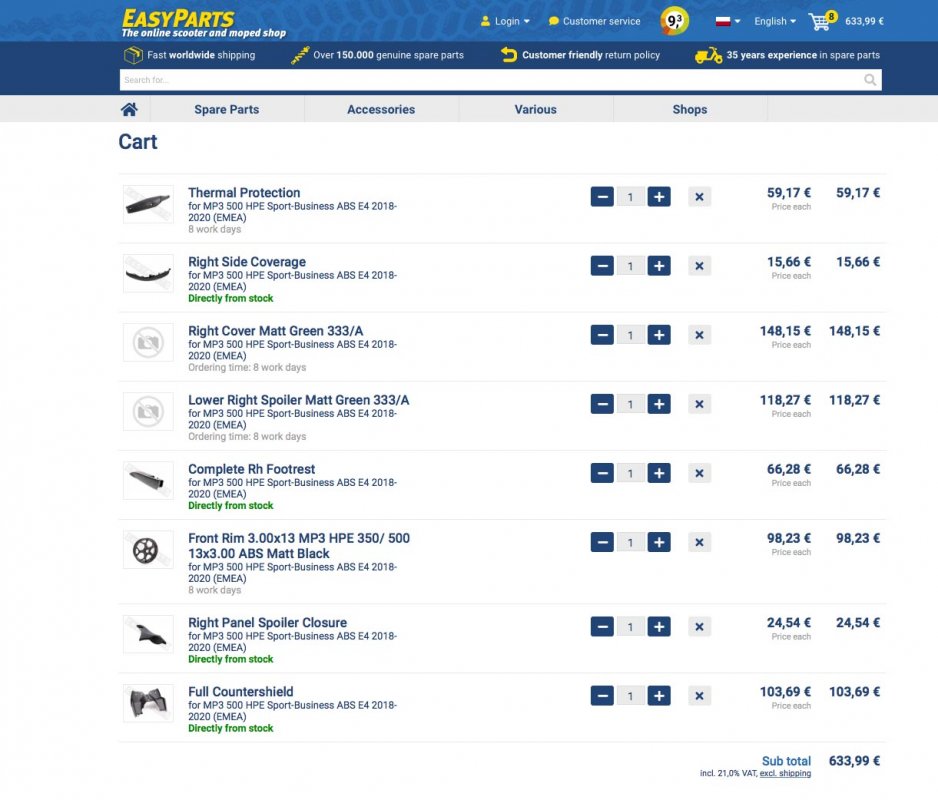Remove Lower Right Spoiler Matt Green

[x=699, y=404]
